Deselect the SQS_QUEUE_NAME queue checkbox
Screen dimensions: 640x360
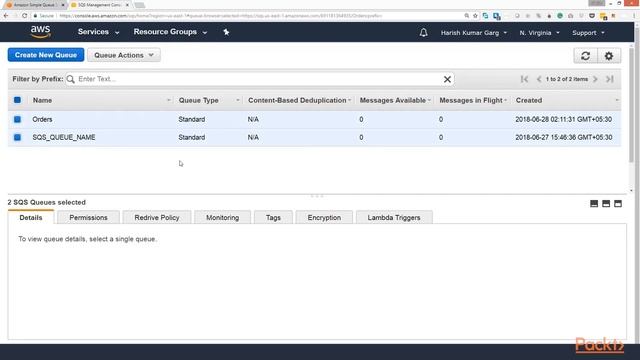pyautogui.click(x=17, y=137)
